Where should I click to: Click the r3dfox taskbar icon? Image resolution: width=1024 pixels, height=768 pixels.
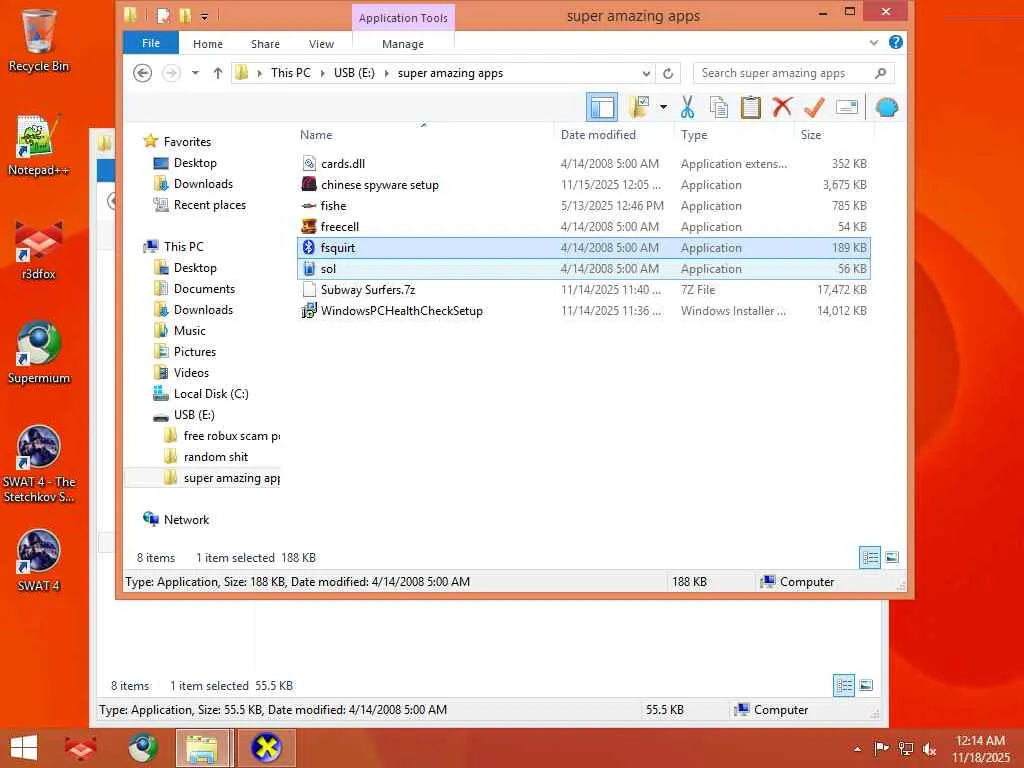[x=80, y=748]
